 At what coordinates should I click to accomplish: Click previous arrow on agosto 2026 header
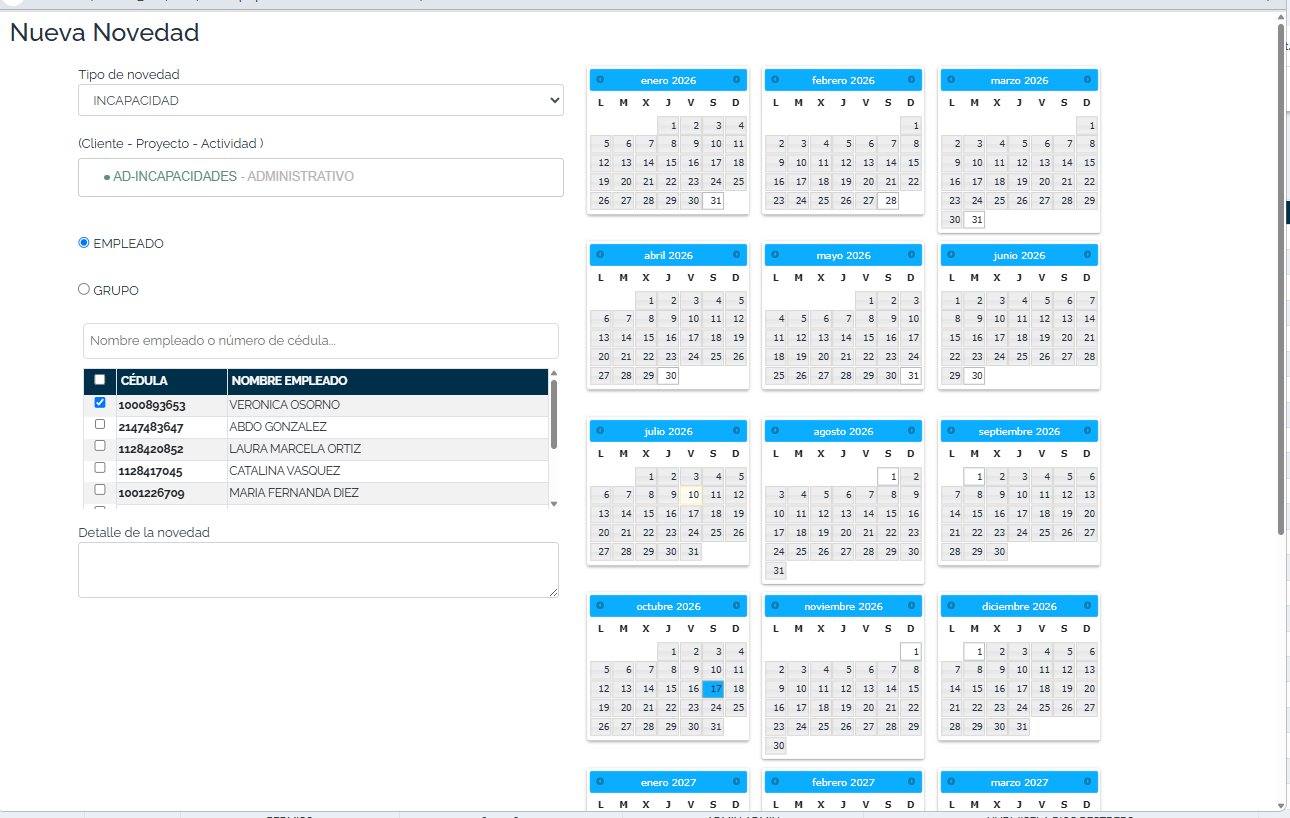tap(775, 431)
